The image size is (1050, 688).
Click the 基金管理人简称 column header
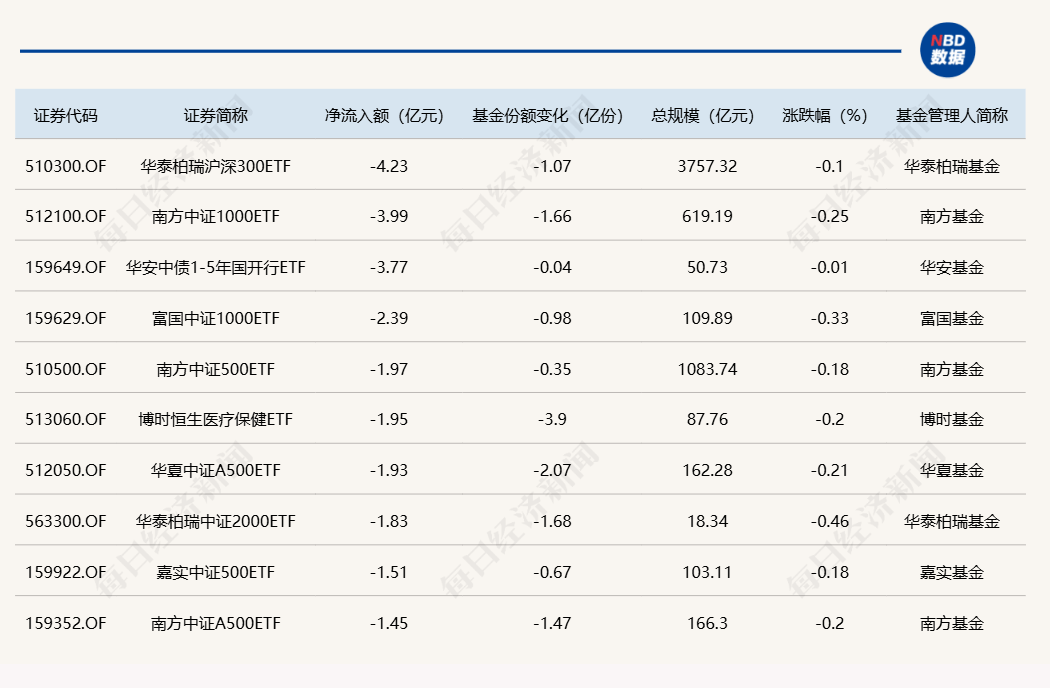point(951,115)
